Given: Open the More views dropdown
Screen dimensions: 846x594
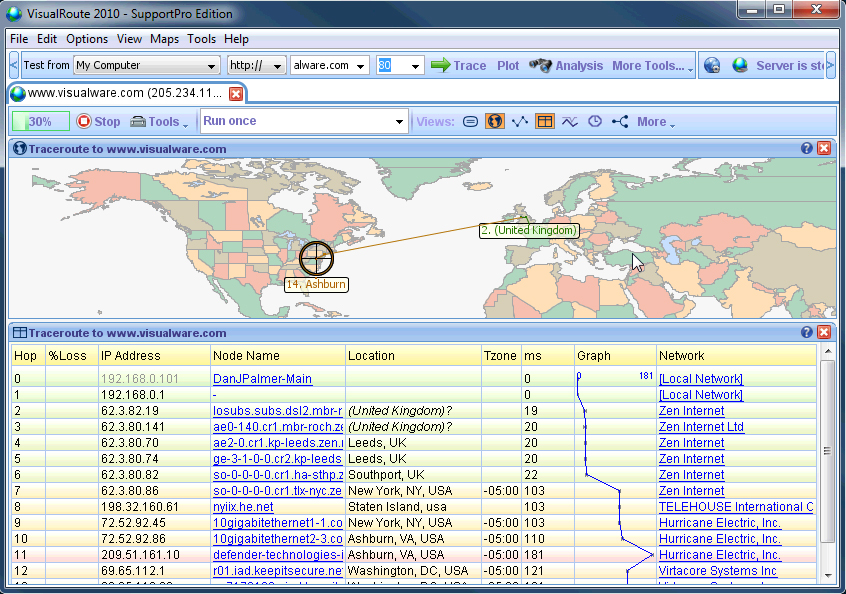Looking at the screenshot, I should pos(656,122).
